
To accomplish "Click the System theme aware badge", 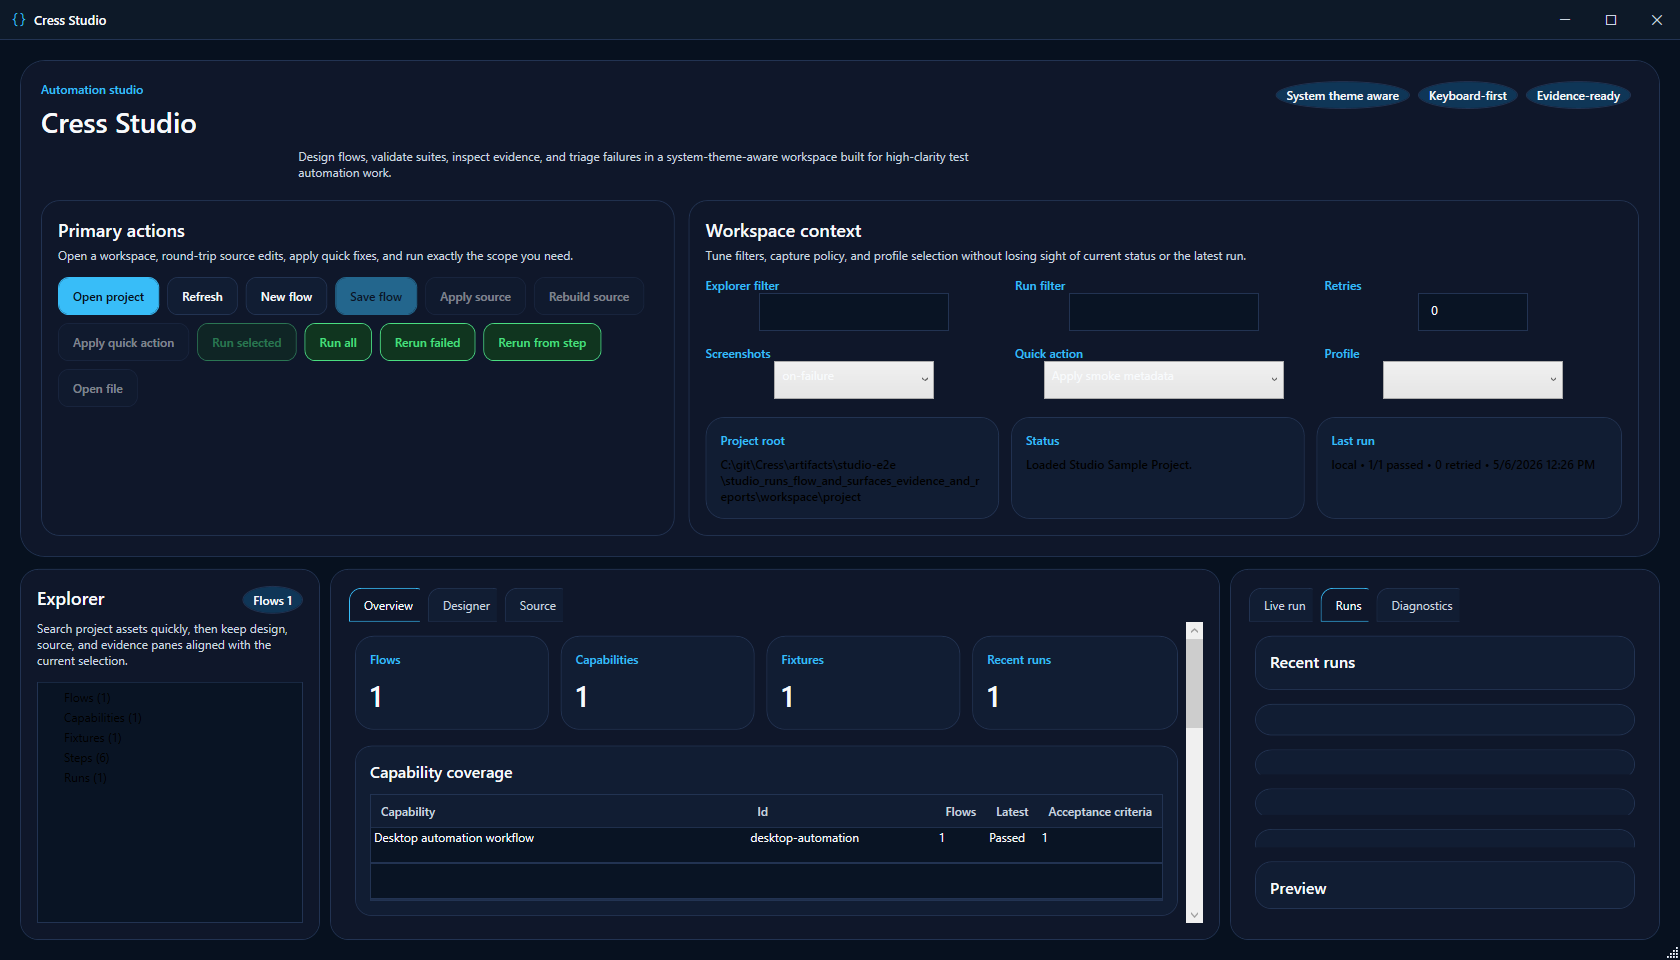I will pos(1342,96).
